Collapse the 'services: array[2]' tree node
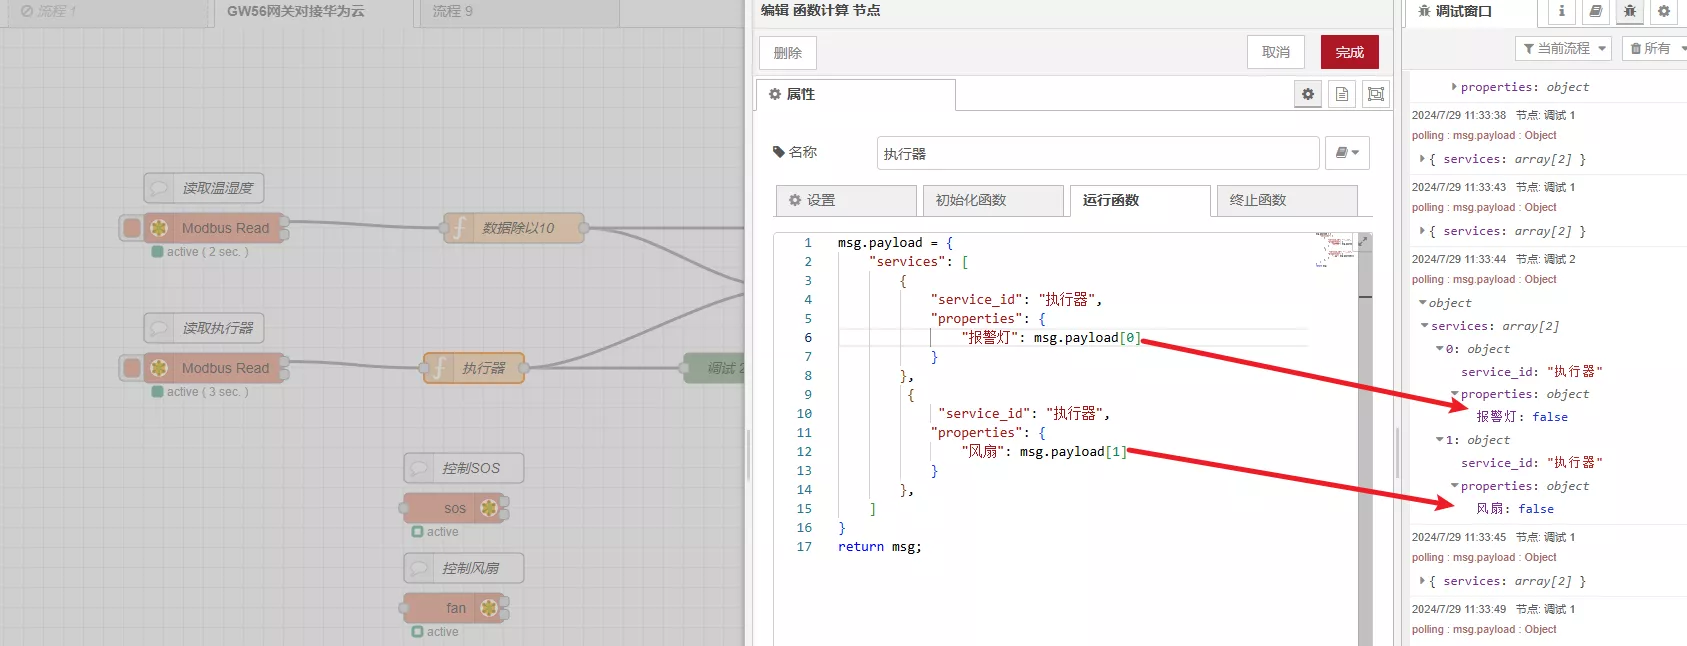This screenshot has height=646, width=1687. pos(1425,326)
